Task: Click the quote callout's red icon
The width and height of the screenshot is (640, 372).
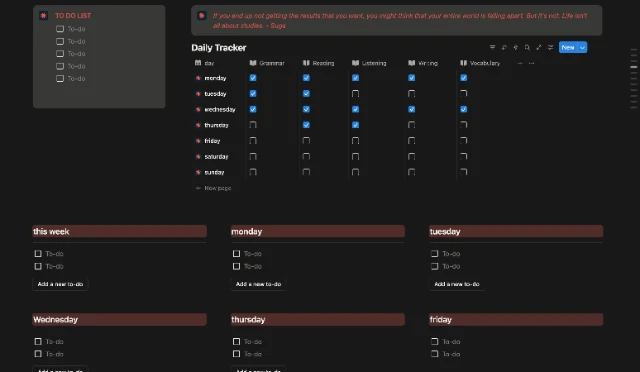Action: (201, 16)
